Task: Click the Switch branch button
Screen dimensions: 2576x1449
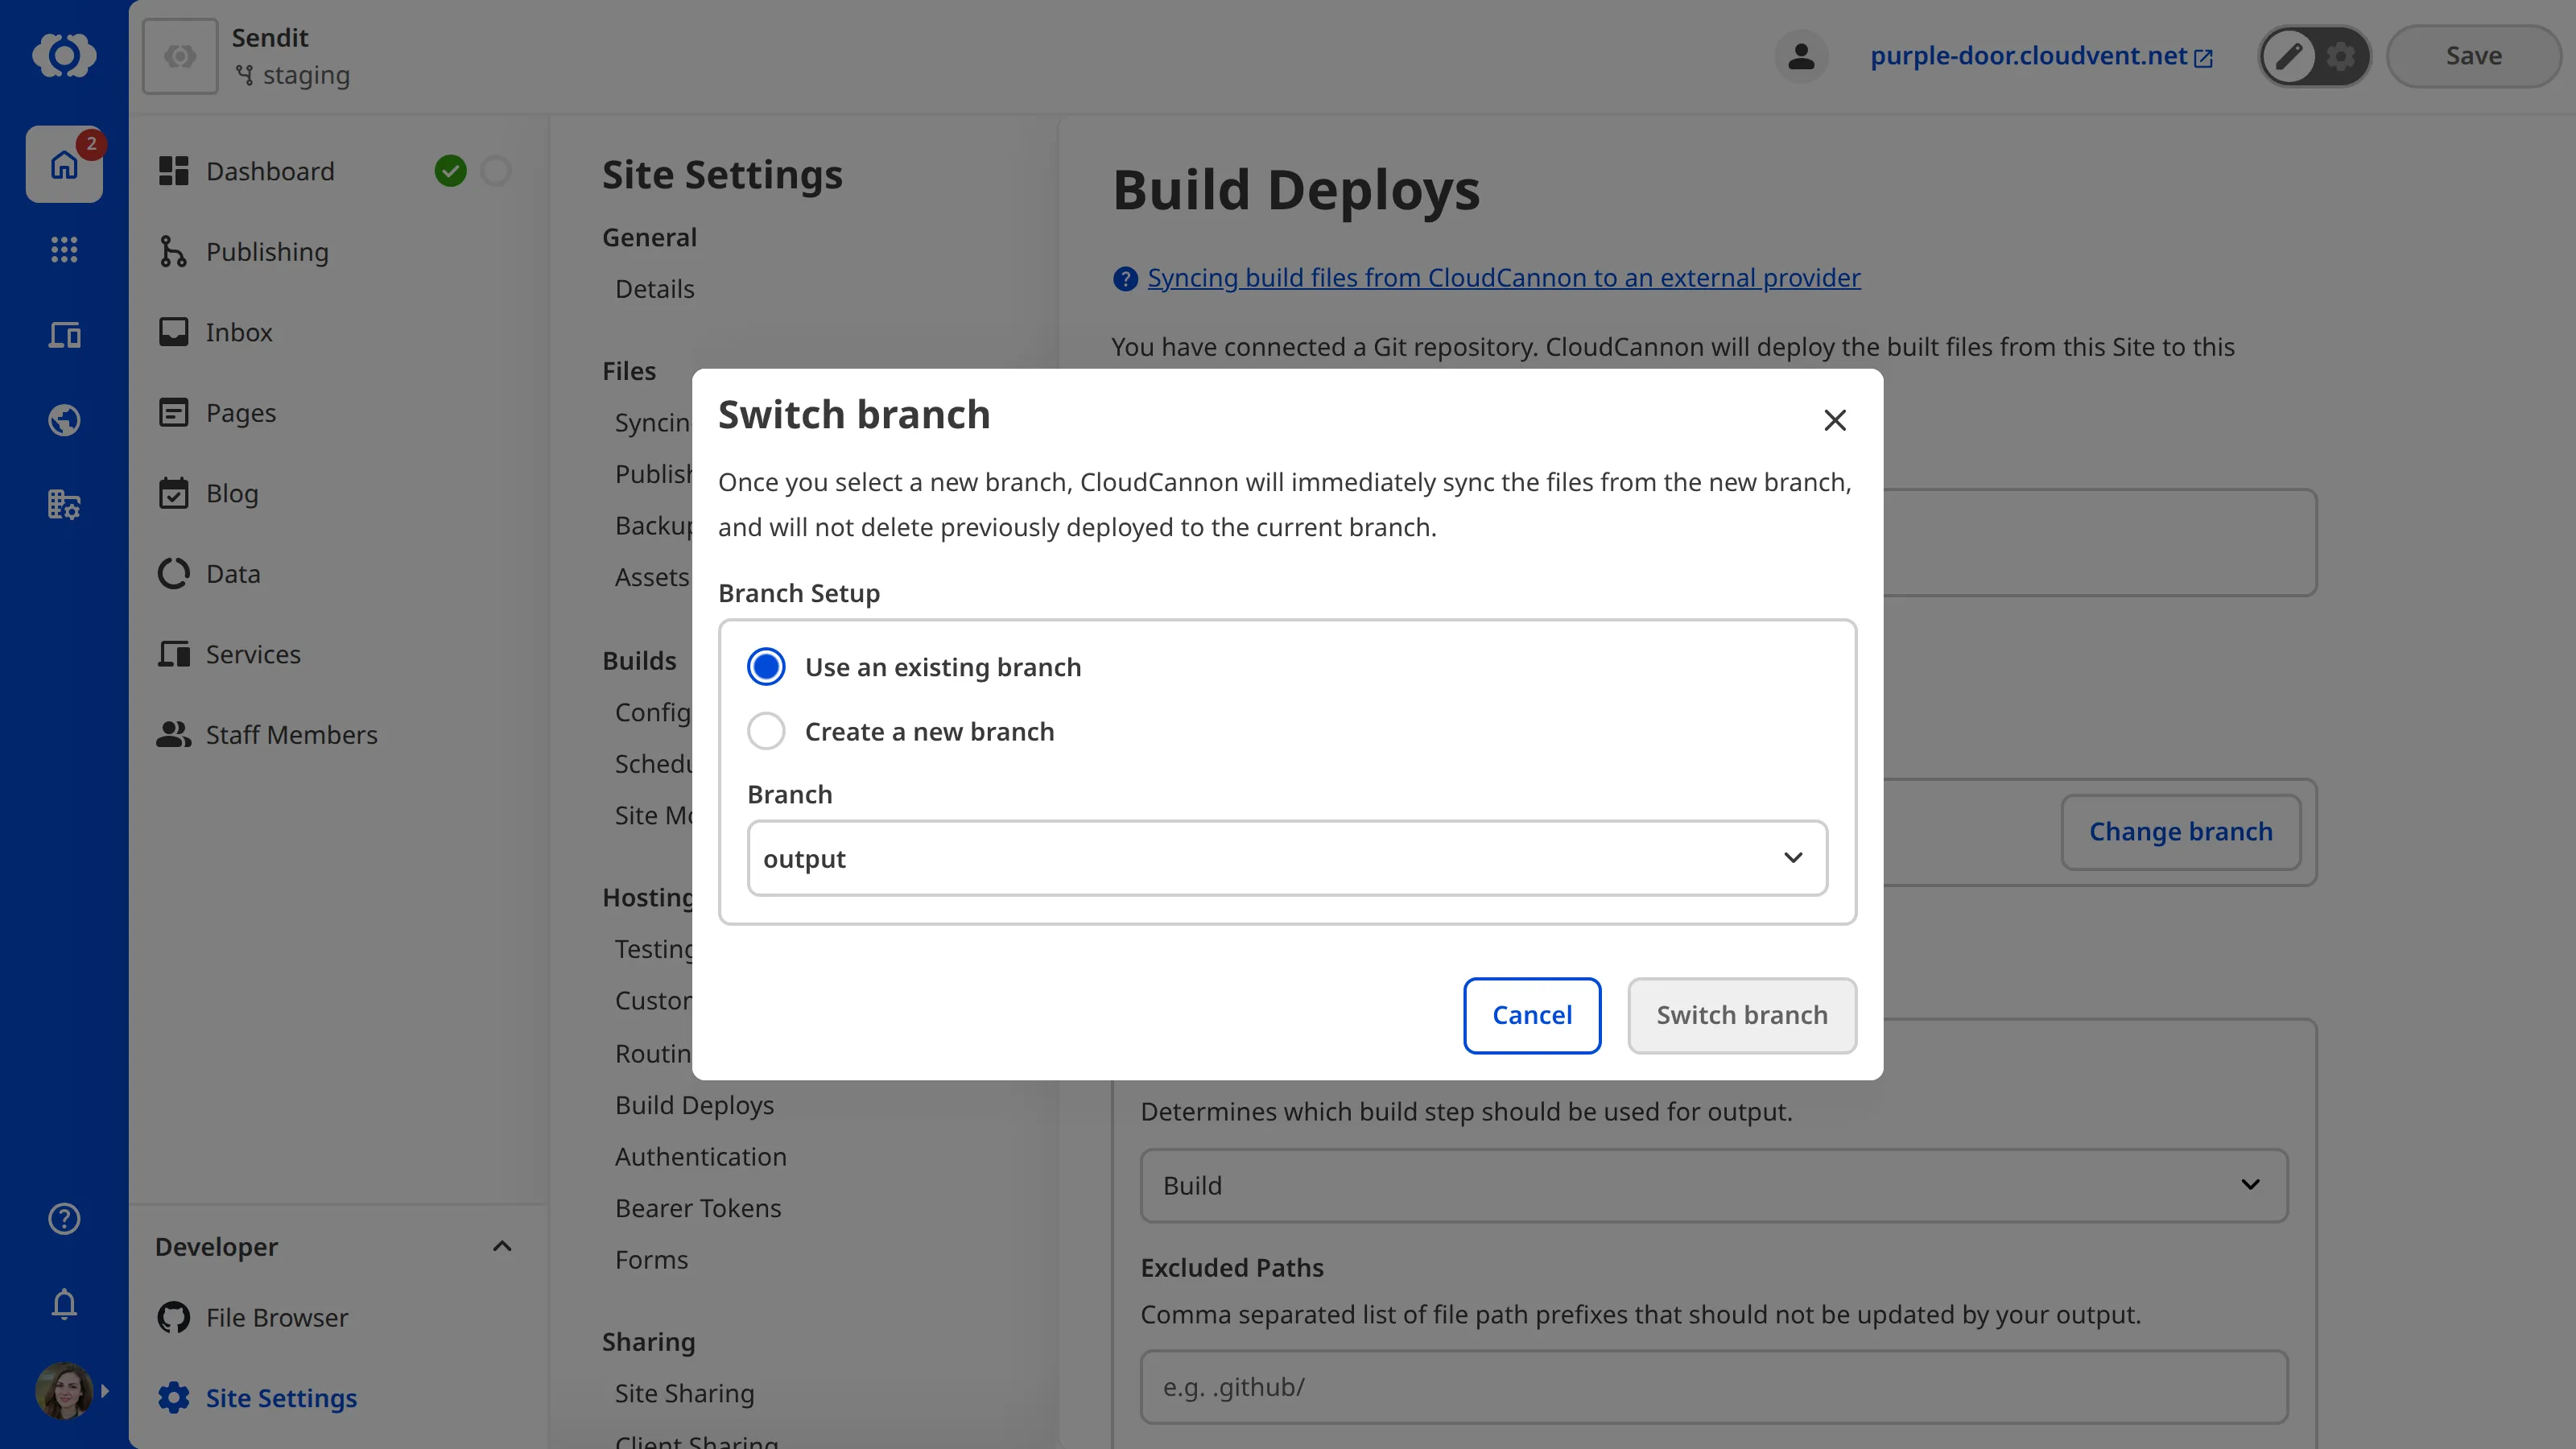Action: [x=1741, y=1015]
